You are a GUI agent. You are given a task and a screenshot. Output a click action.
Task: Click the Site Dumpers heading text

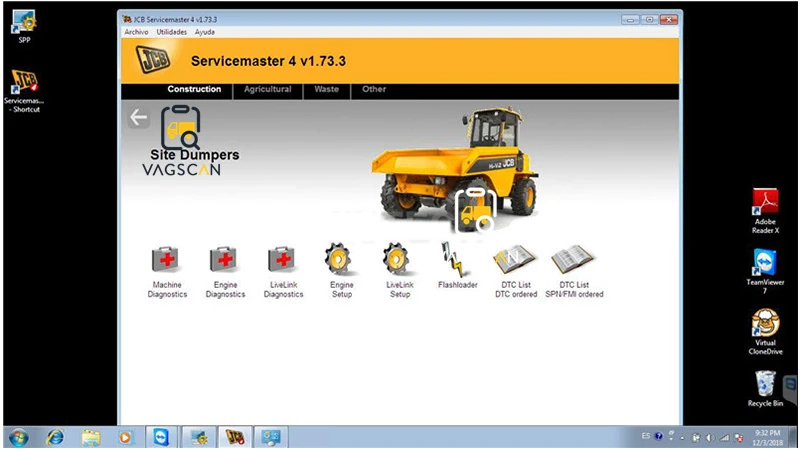pyautogui.click(x=194, y=155)
